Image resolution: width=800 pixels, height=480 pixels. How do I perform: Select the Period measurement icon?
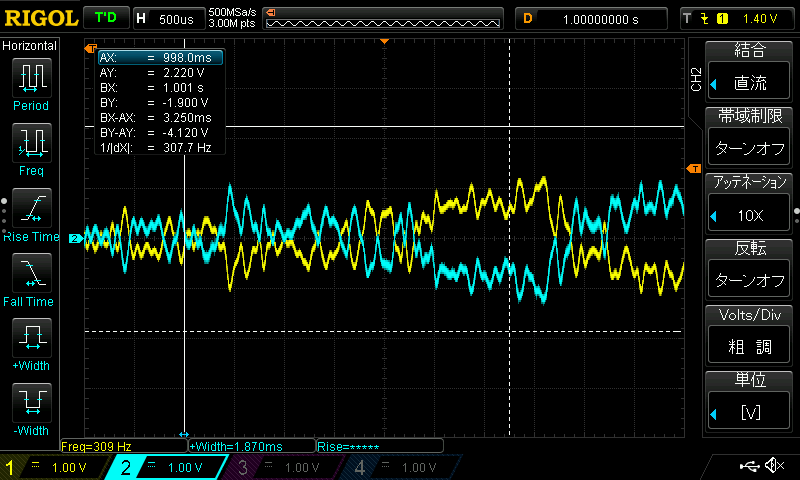(x=32, y=78)
